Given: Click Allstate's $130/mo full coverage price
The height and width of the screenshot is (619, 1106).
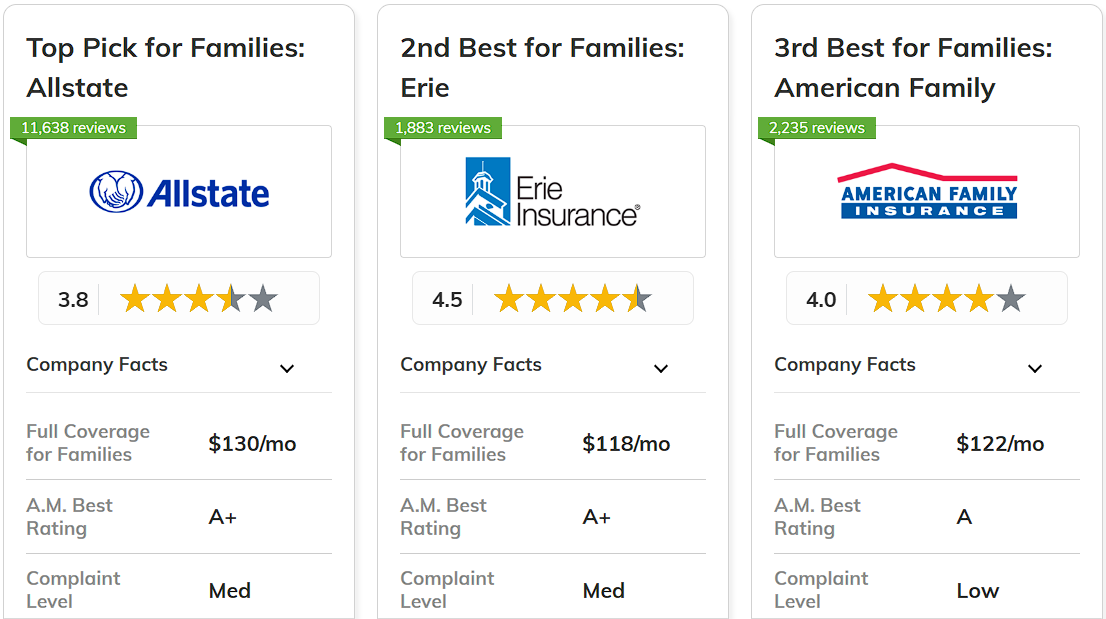Looking at the screenshot, I should click(253, 443).
